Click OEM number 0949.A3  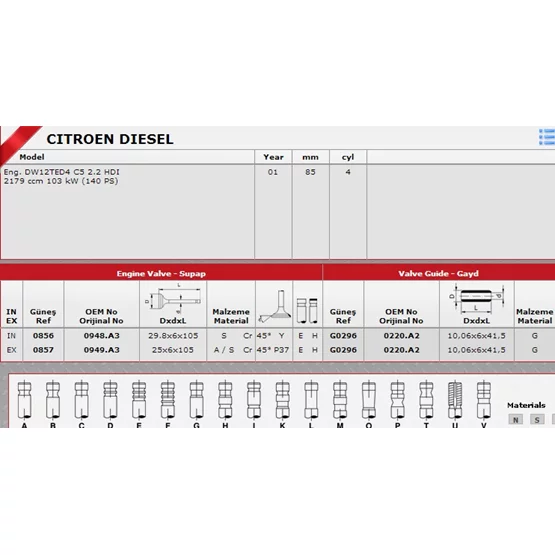(x=102, y=350)
